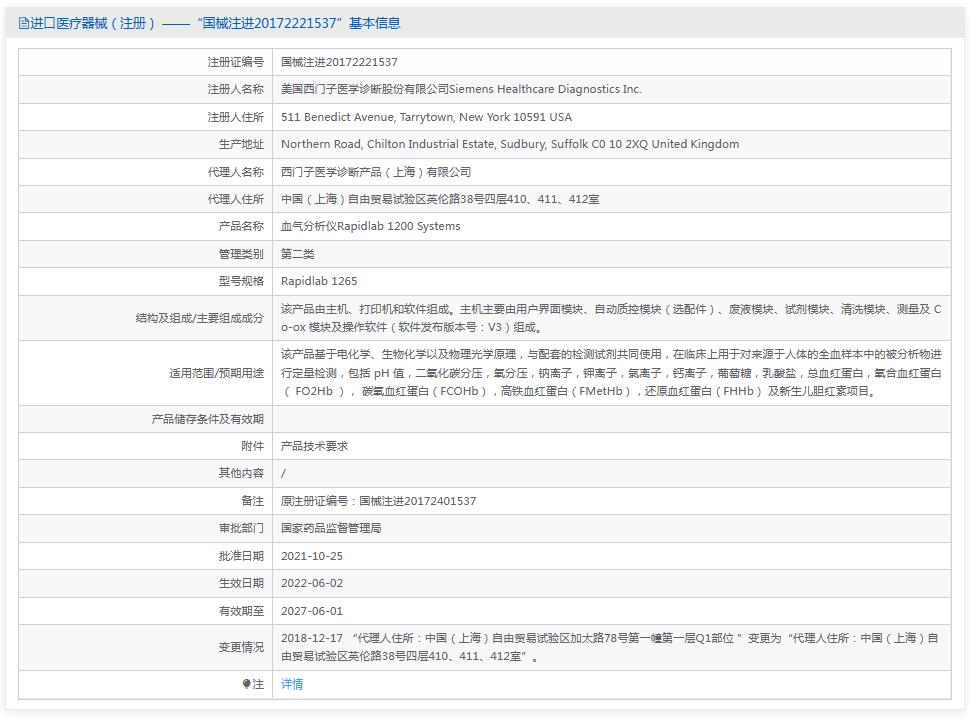Click the 结构及组成/主要组成成分 label
The image size is (969, 720).
point(200,318)
